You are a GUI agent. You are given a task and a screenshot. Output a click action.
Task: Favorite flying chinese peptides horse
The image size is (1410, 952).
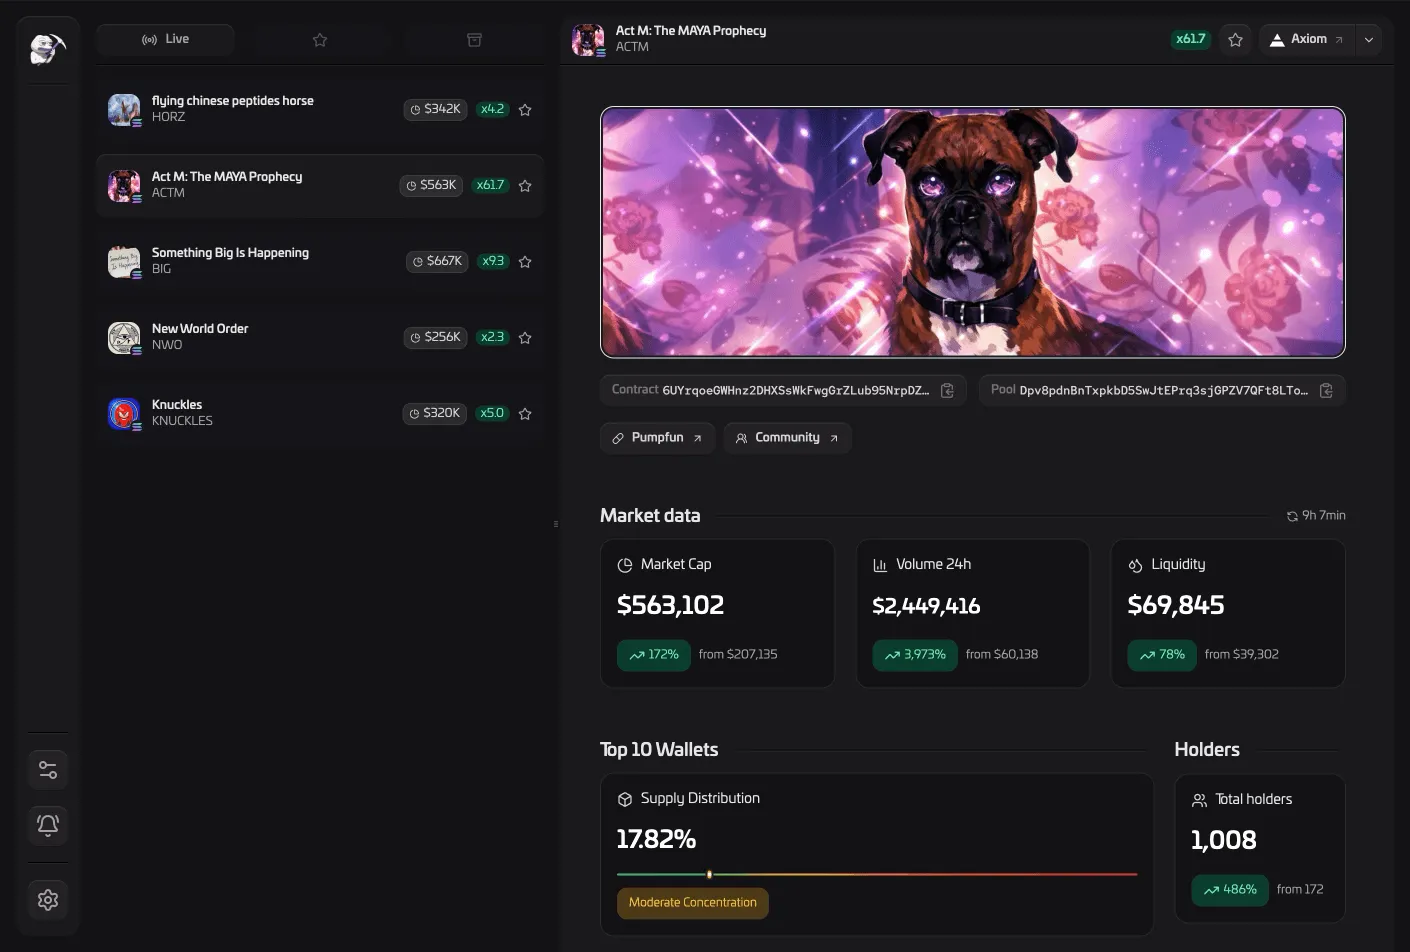(525, 109)
